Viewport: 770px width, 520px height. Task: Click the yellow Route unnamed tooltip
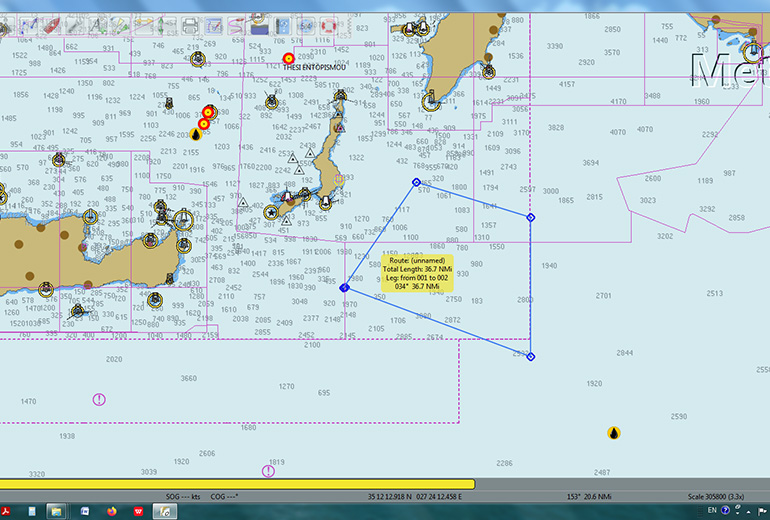[x=417, y=272]
